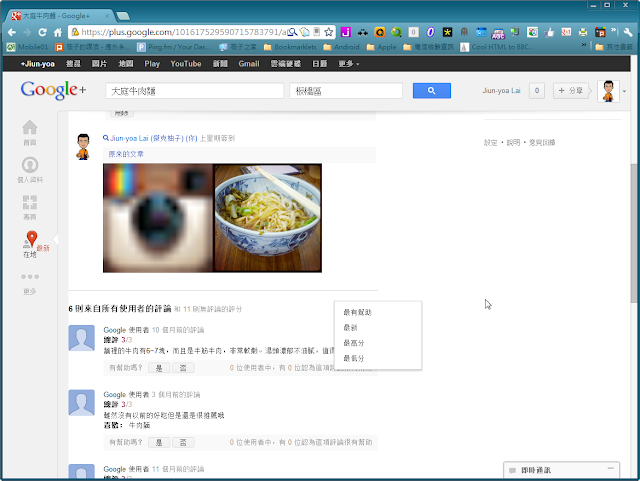Screen dimensions: 640x481
Task: Click the browser address bar URL
Action: (184, 32)
